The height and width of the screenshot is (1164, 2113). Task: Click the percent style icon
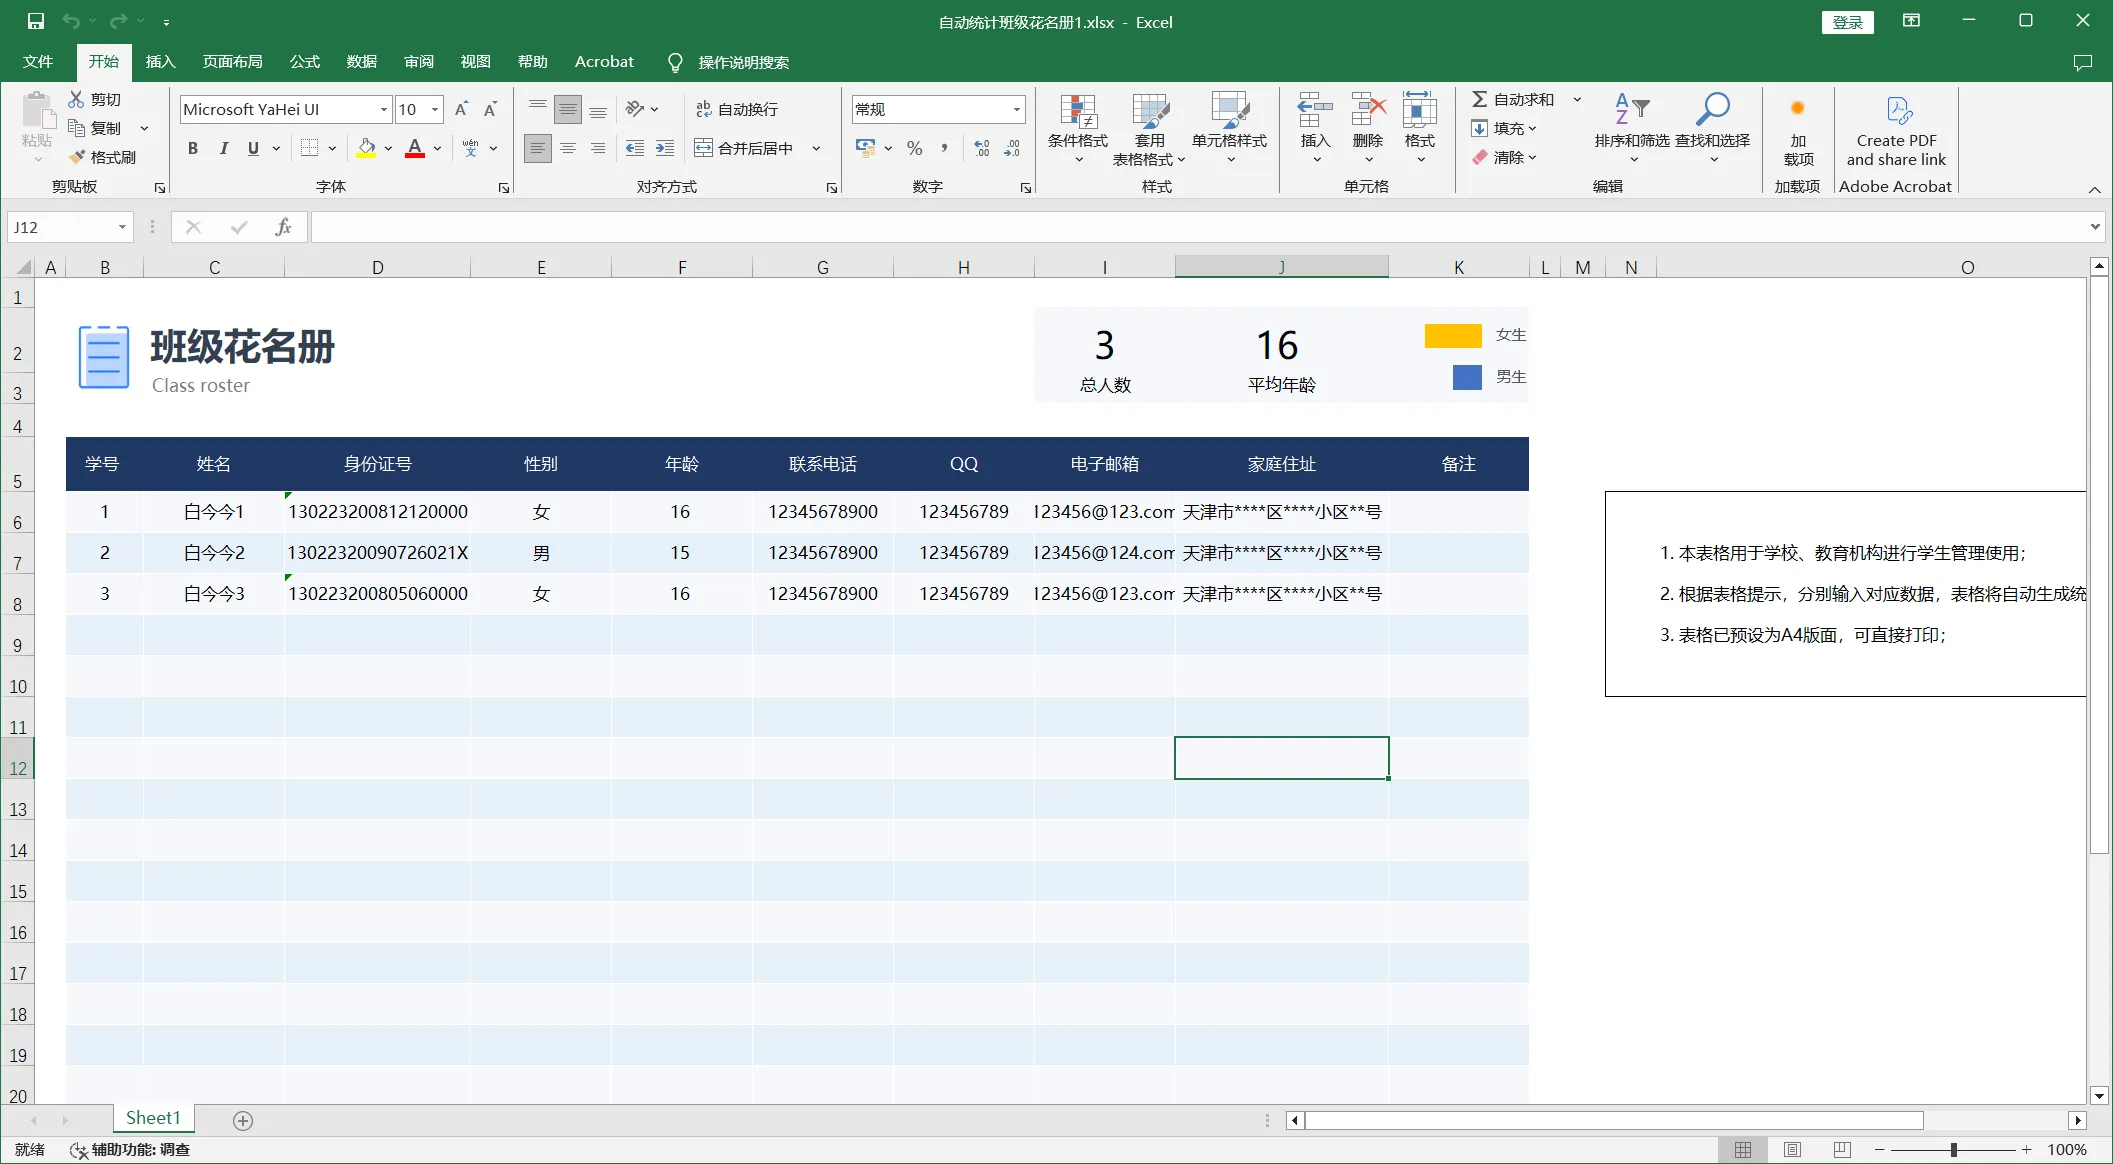click(914, 148)
